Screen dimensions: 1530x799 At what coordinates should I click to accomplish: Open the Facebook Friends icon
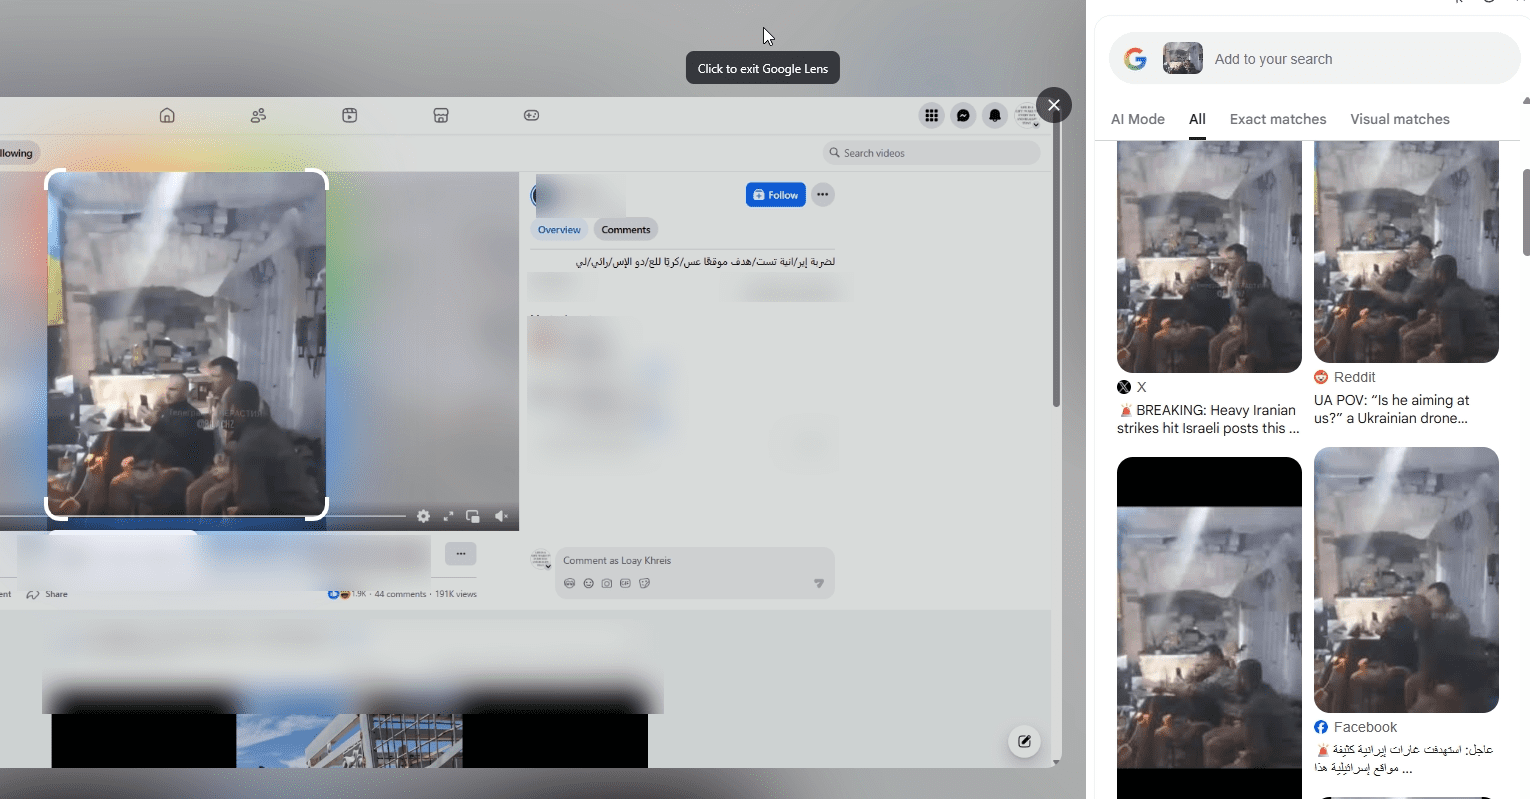(x=258, y=115)
